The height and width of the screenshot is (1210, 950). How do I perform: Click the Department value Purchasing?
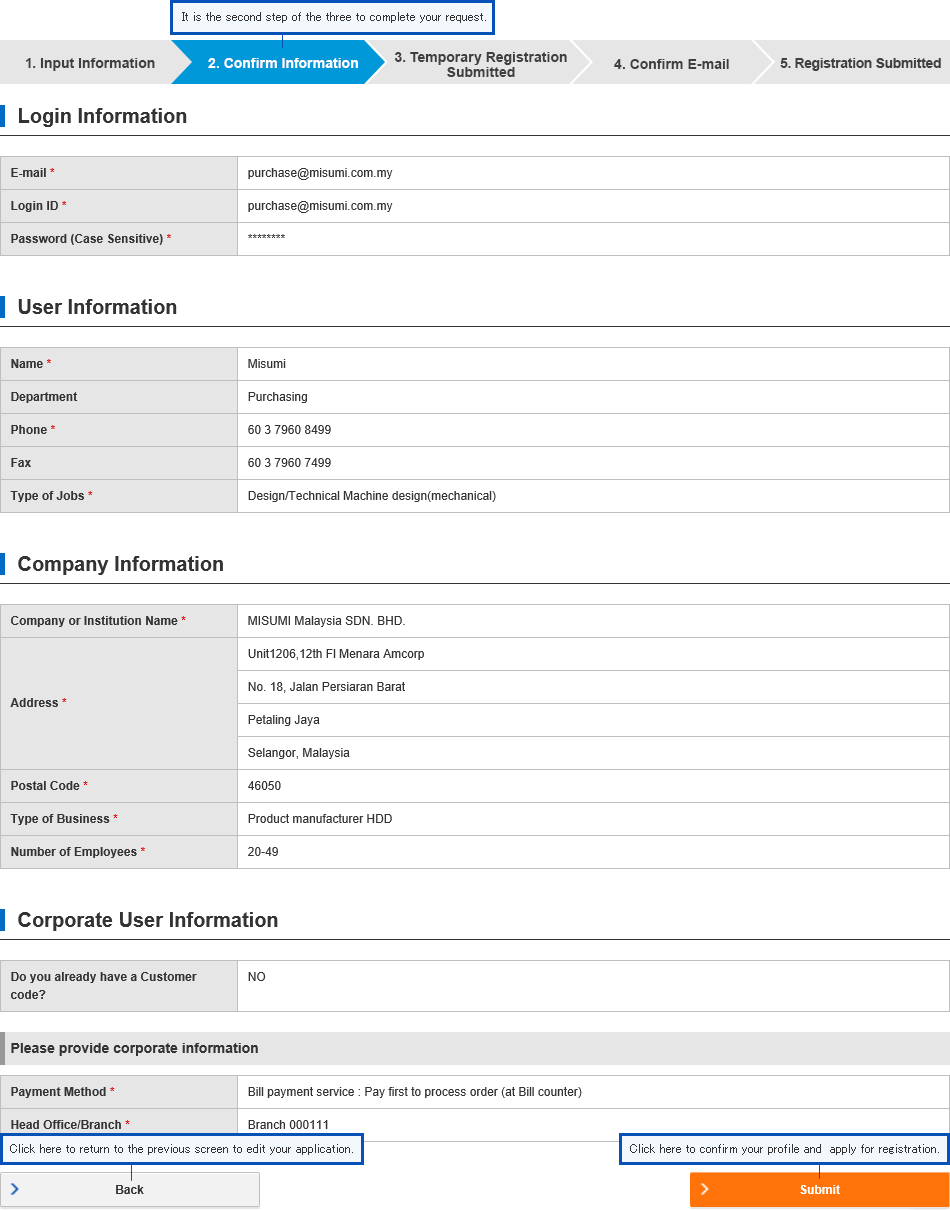pyautogui.click(x=278, y=397)
